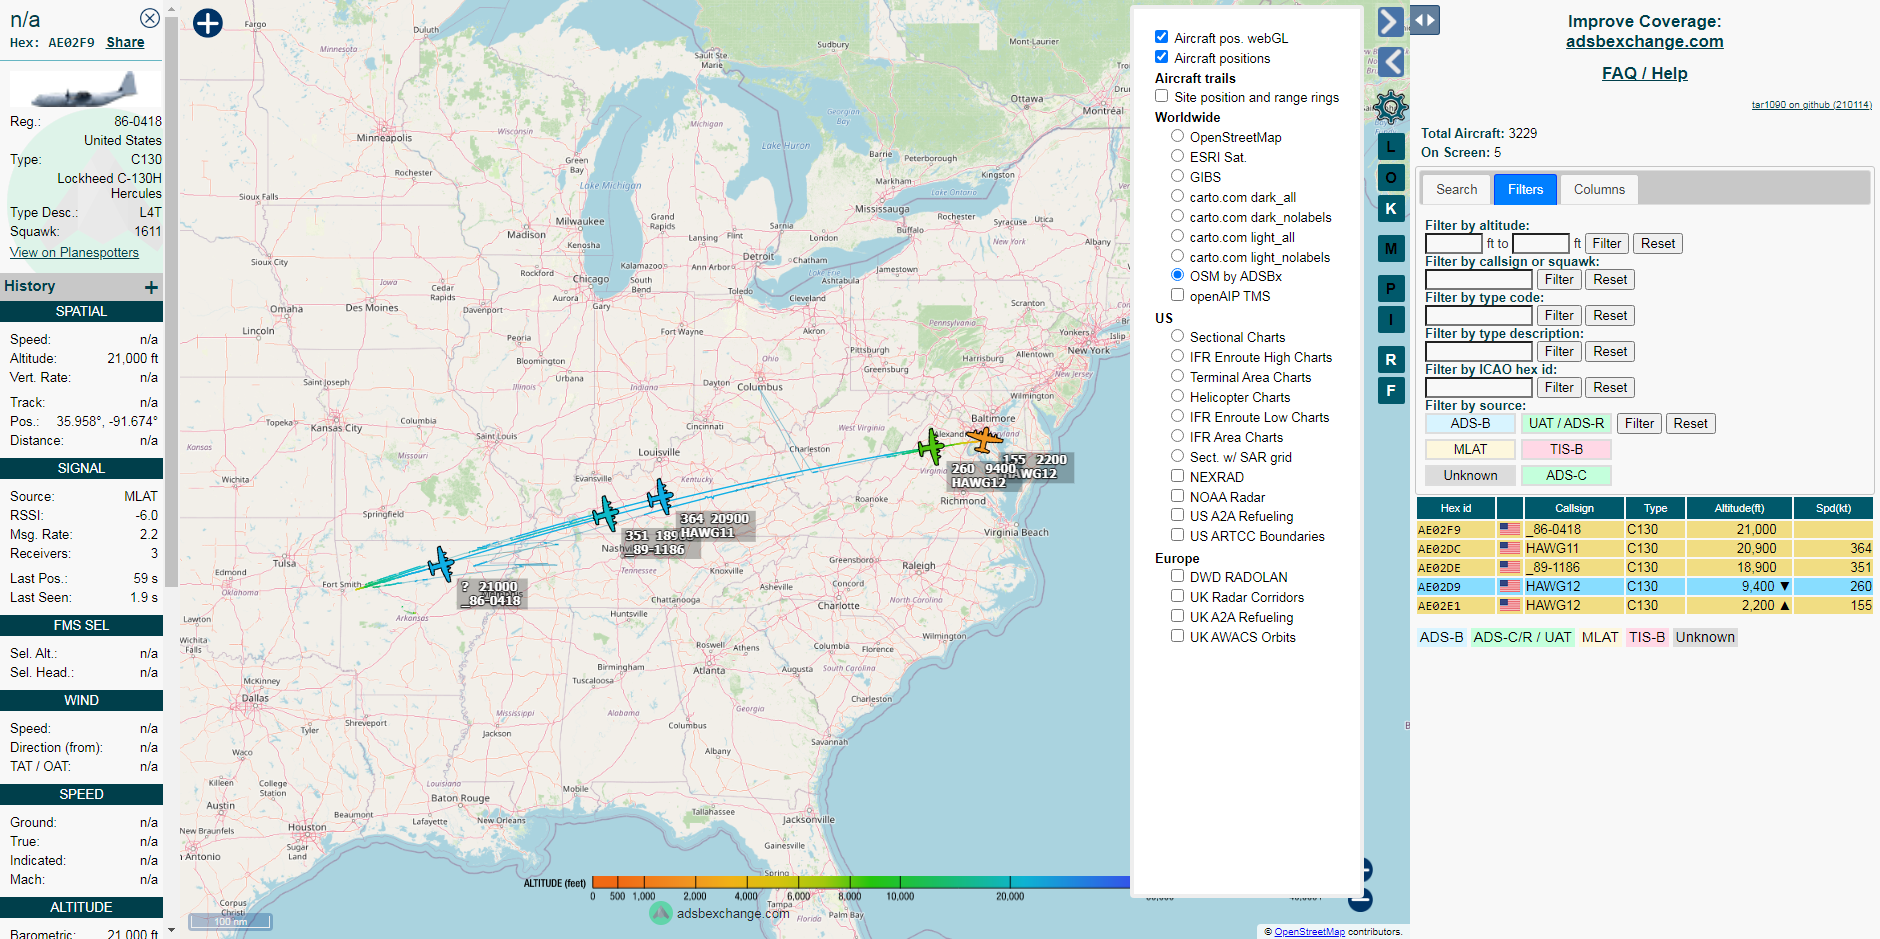Select carto.com dark_all layer
Screen dimensions: 1880x939
[1177, 196]
